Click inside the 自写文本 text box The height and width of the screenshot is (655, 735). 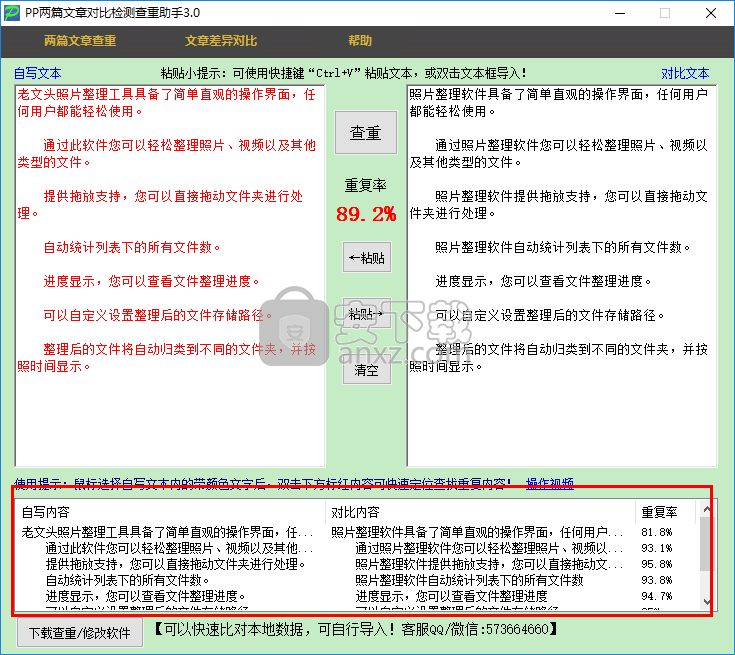[x=170, y=276]
